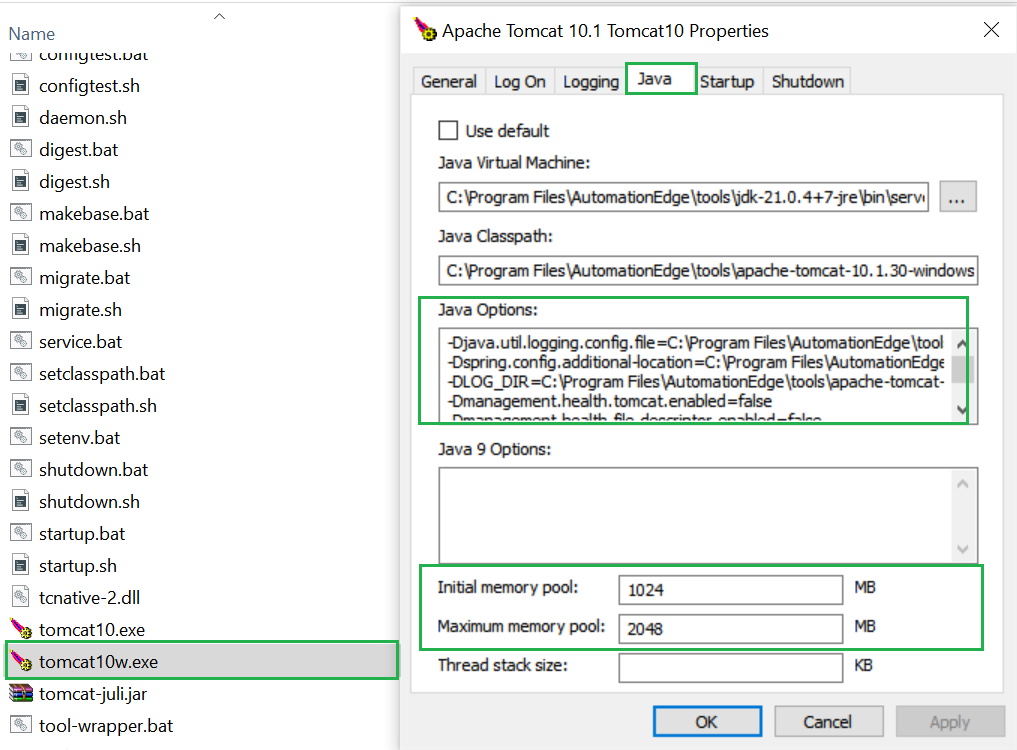The width and height of the screenshot is (1017, 750).
Task: Click the startup.sh file icon
Action: [x=21, y=565]
